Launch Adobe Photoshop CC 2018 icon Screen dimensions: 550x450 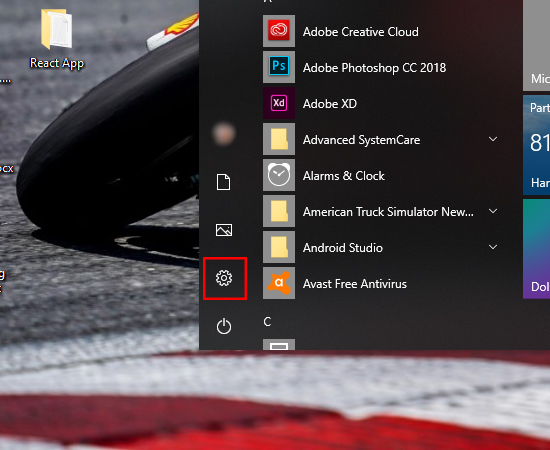coord(279,67)
